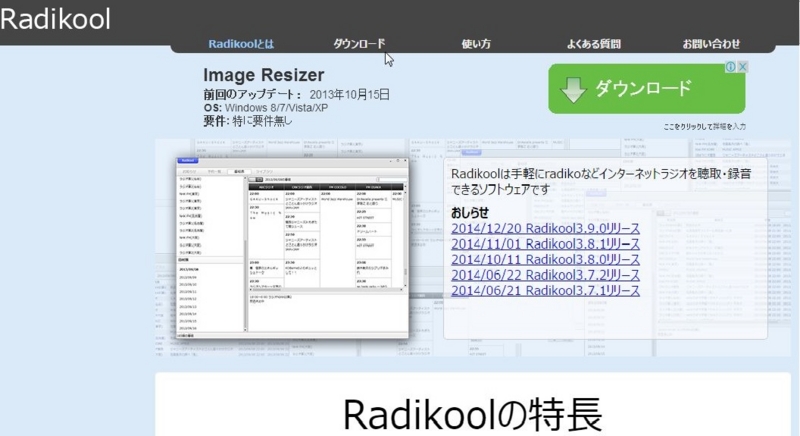Click the down-arrow icon on green button
Image resolution: width=800 pixels, height=436 pixels.
pyautogui.click(x=573, y=90)
